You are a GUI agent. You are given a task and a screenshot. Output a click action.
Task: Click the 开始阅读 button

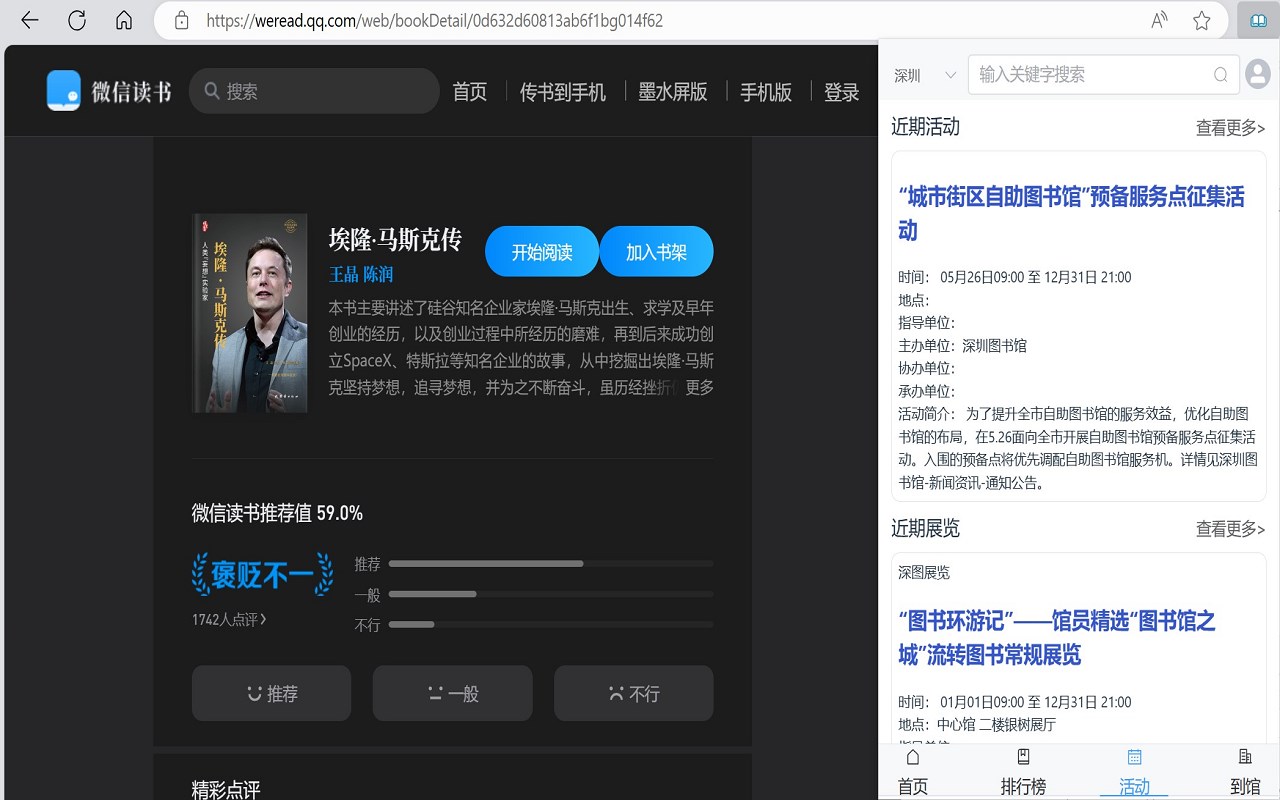point(542,251)
